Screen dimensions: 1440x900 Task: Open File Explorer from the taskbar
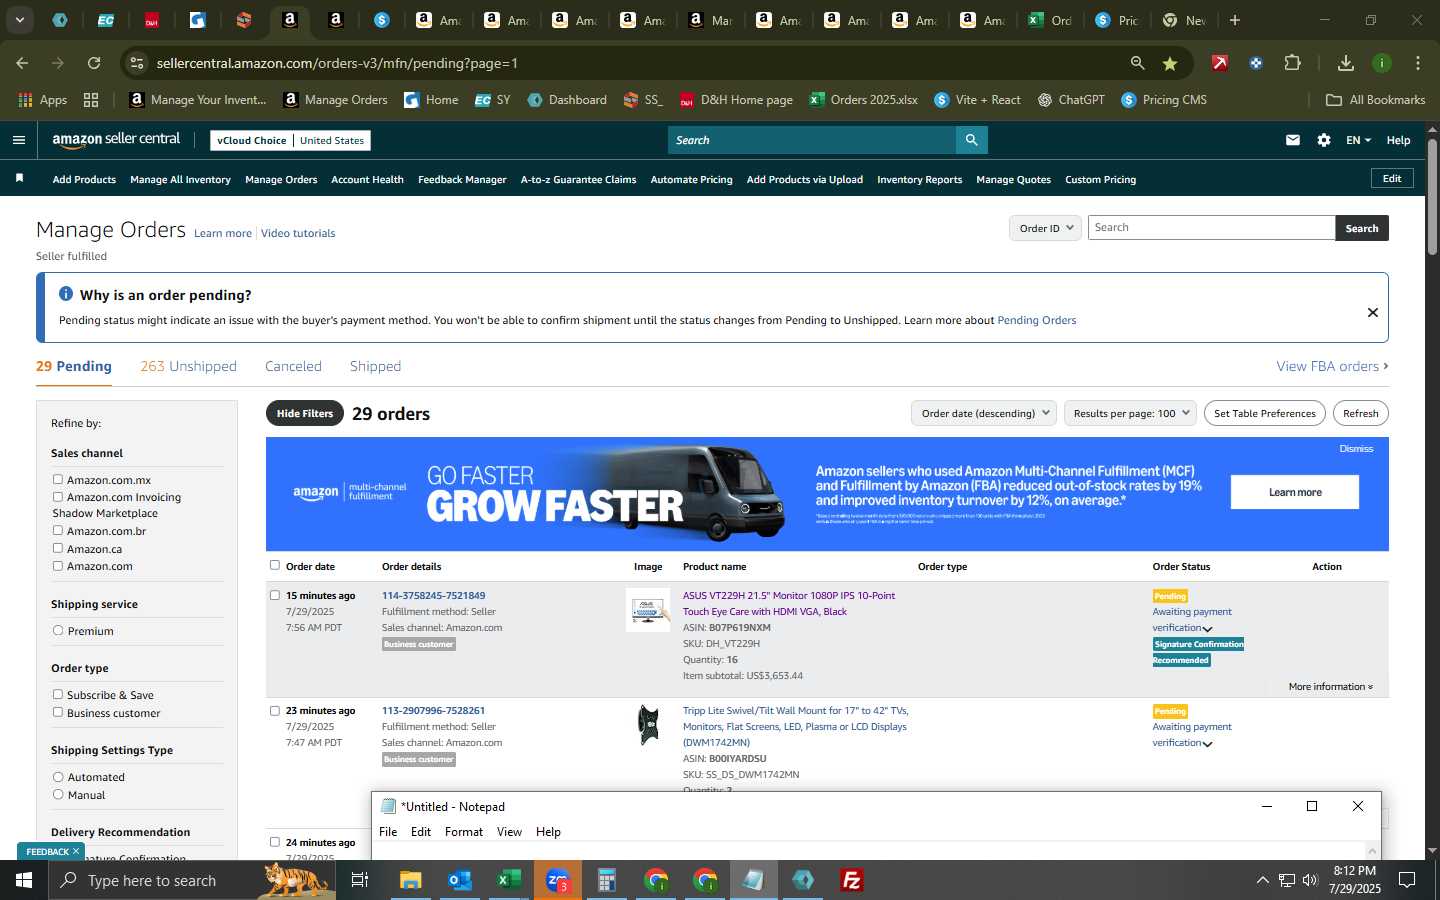click(x=411, y=880)
